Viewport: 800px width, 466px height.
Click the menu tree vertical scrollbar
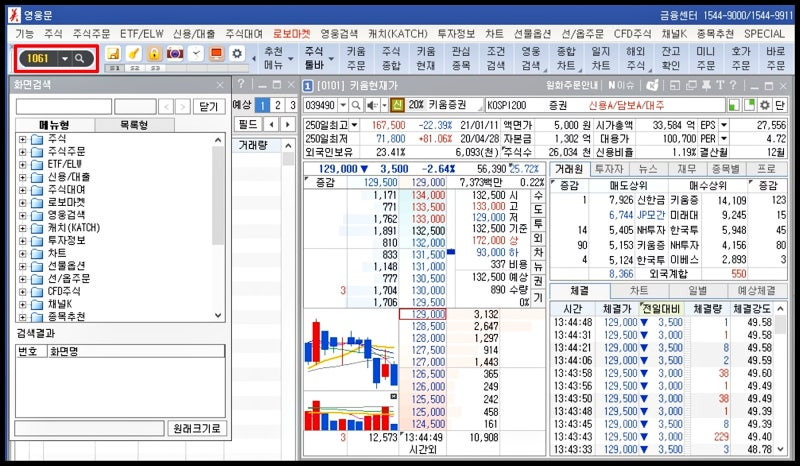click(218, 227)
